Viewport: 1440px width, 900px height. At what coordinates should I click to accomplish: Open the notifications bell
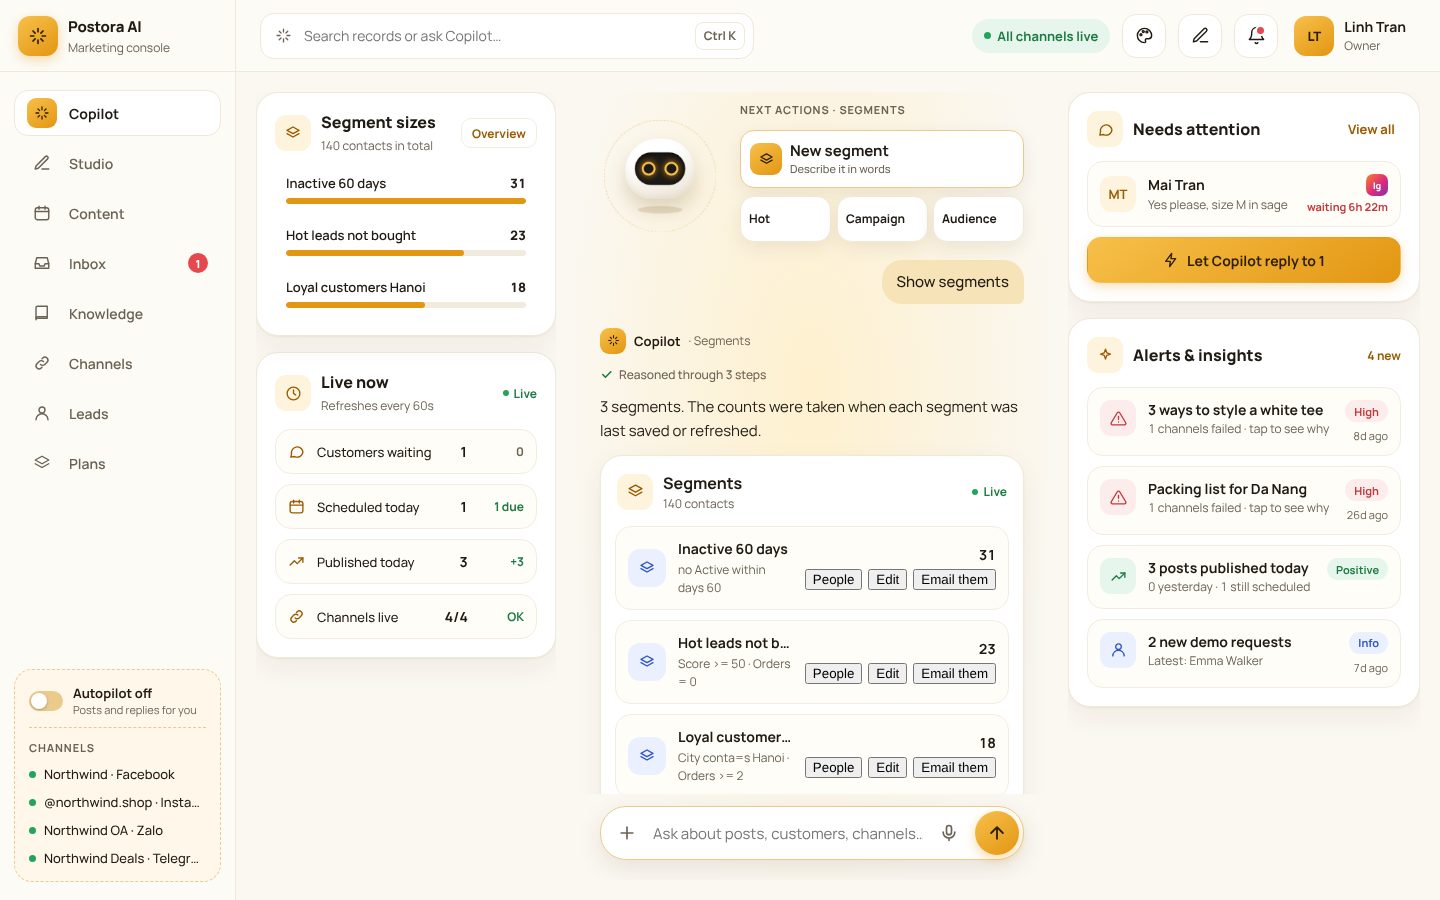[x=1256, y=36]
